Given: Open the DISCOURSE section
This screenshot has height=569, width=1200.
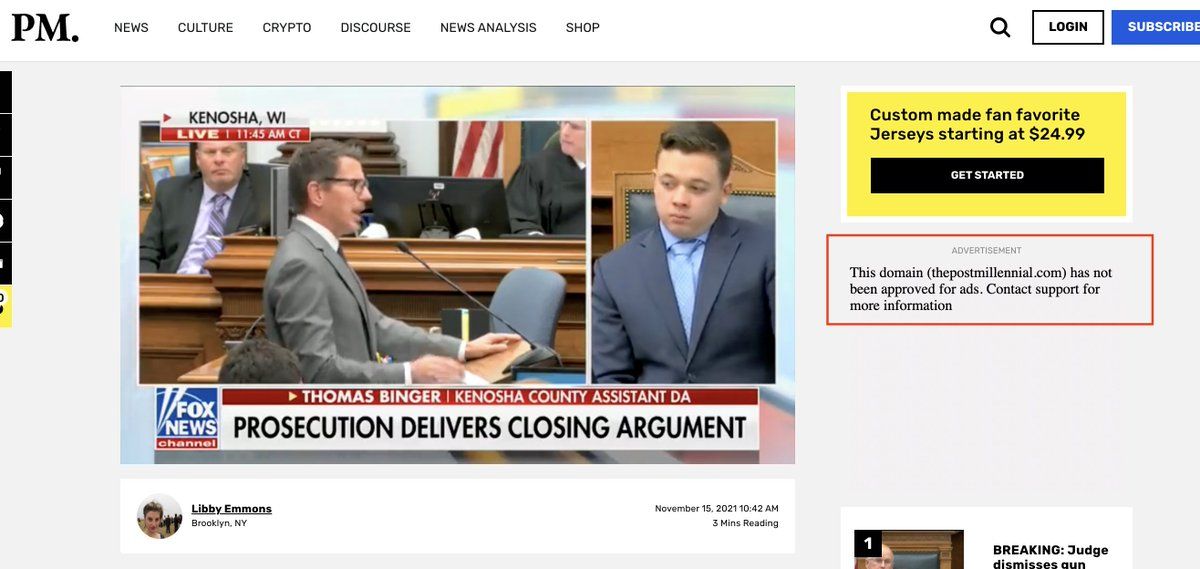Looking at the screenshot, I should click(375, 27).
